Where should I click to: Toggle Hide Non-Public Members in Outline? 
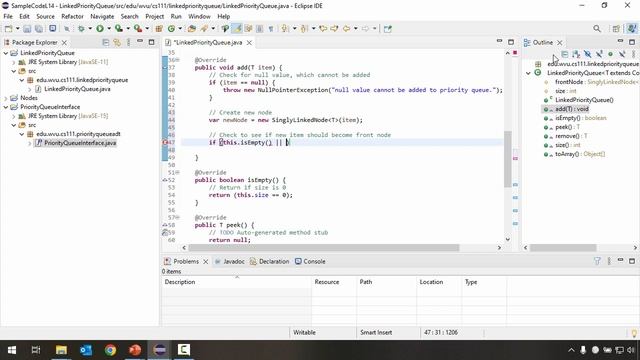tap(610, 54)
